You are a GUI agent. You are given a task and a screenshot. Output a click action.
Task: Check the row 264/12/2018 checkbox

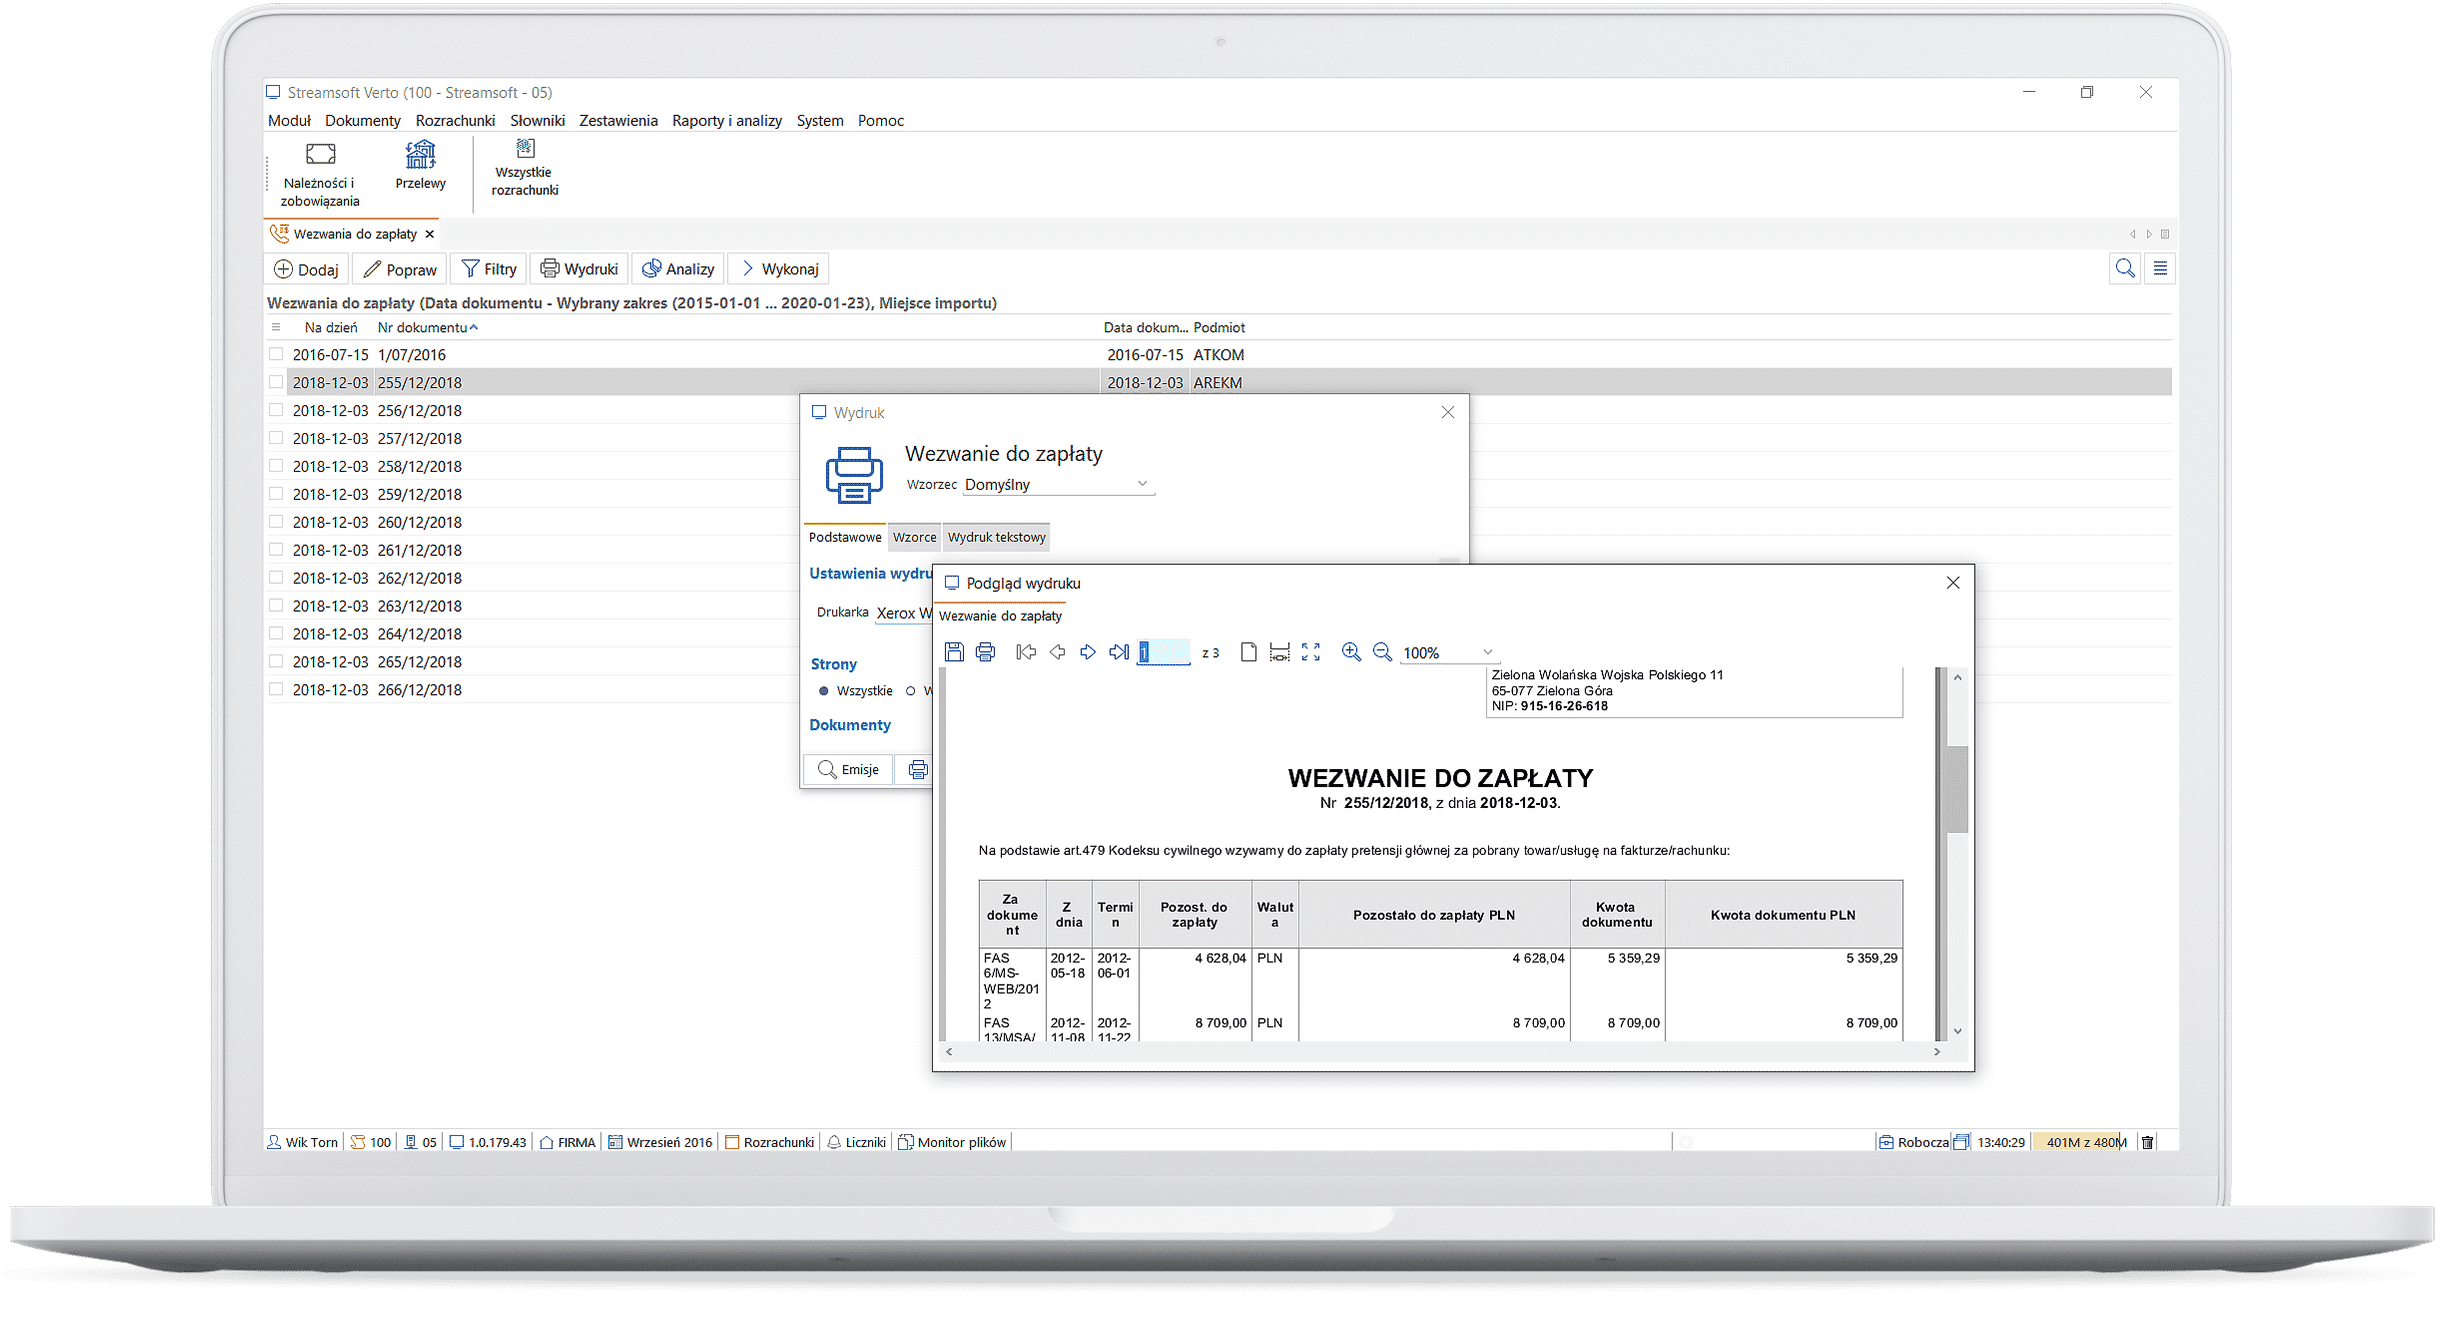tap(276, 633)
